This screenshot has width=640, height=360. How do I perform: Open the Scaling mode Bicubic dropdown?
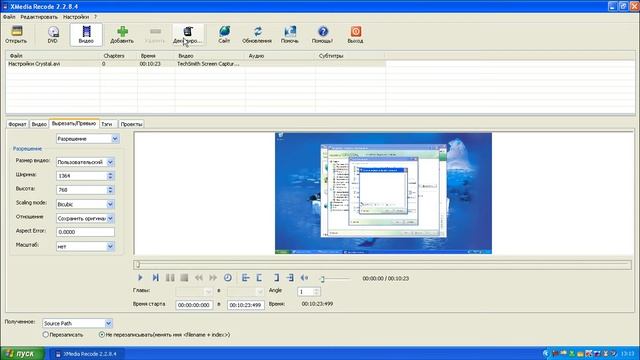(x=110, y=204)
